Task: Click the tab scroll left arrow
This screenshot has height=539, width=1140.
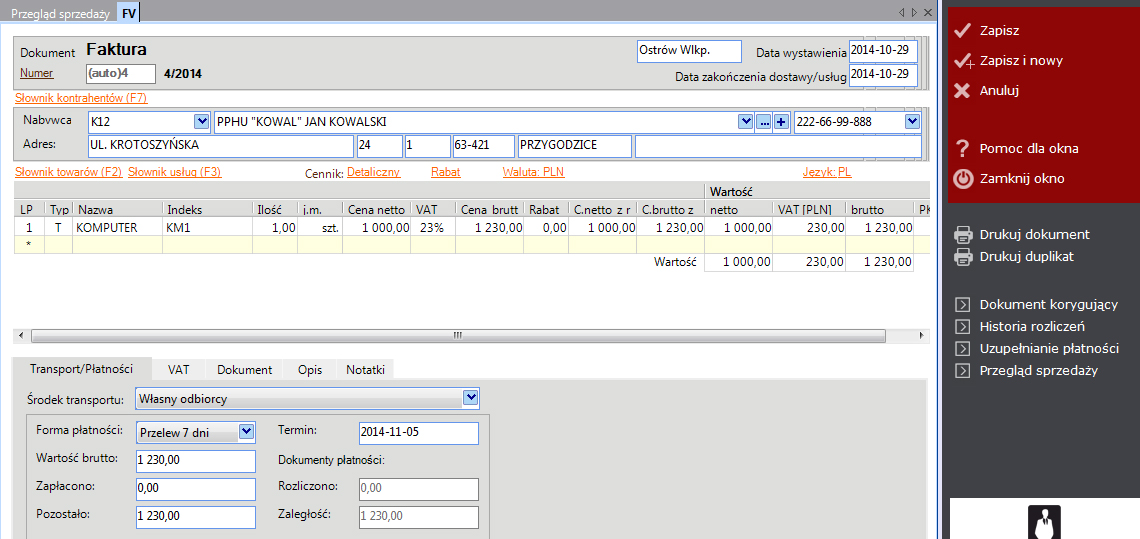Action: 902,12
